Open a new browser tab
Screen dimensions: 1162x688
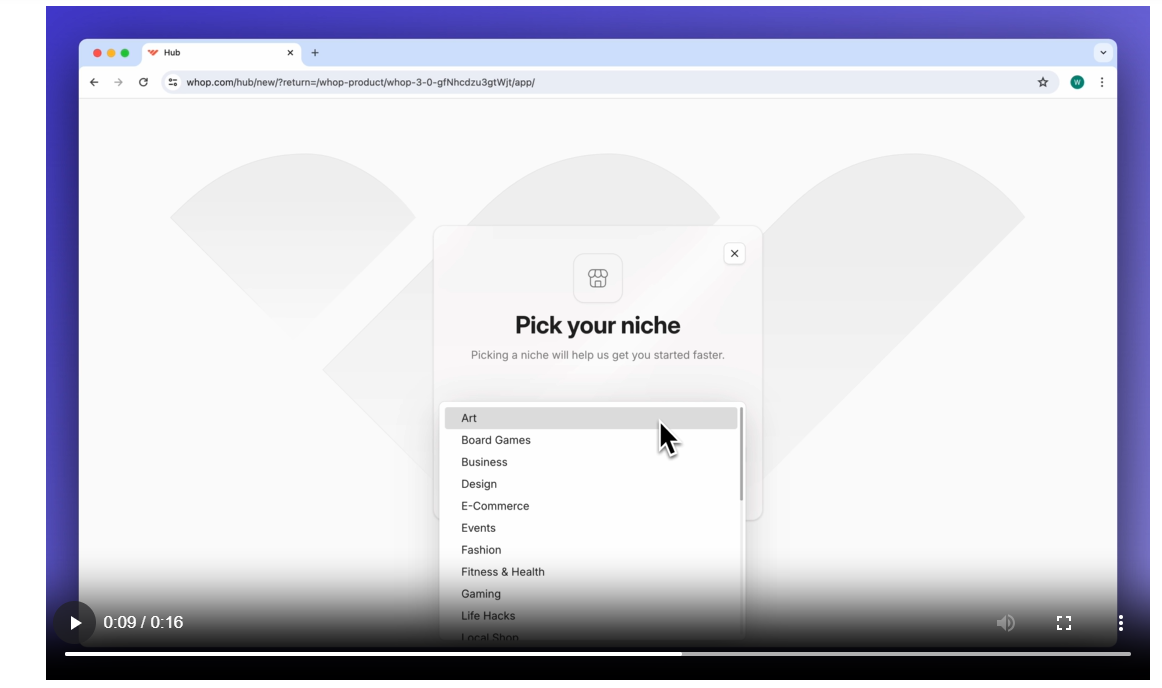coord(315,53)
